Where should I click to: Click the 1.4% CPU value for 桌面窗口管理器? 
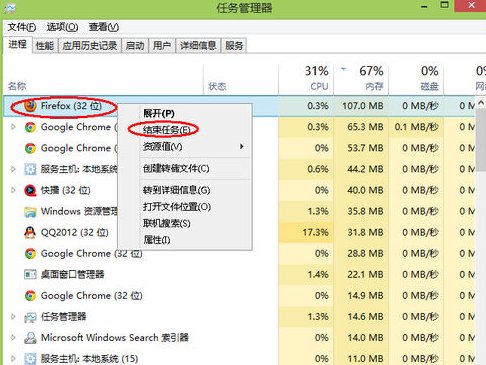point(318,275)
